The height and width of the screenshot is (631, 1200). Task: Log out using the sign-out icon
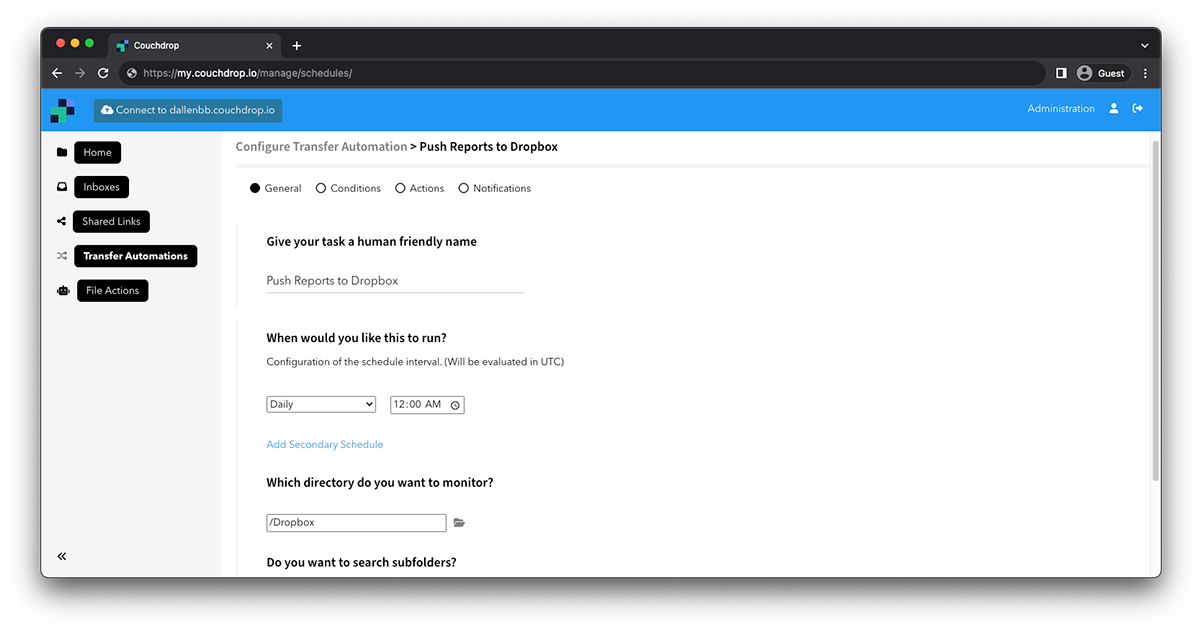[x=1138, y=108]
